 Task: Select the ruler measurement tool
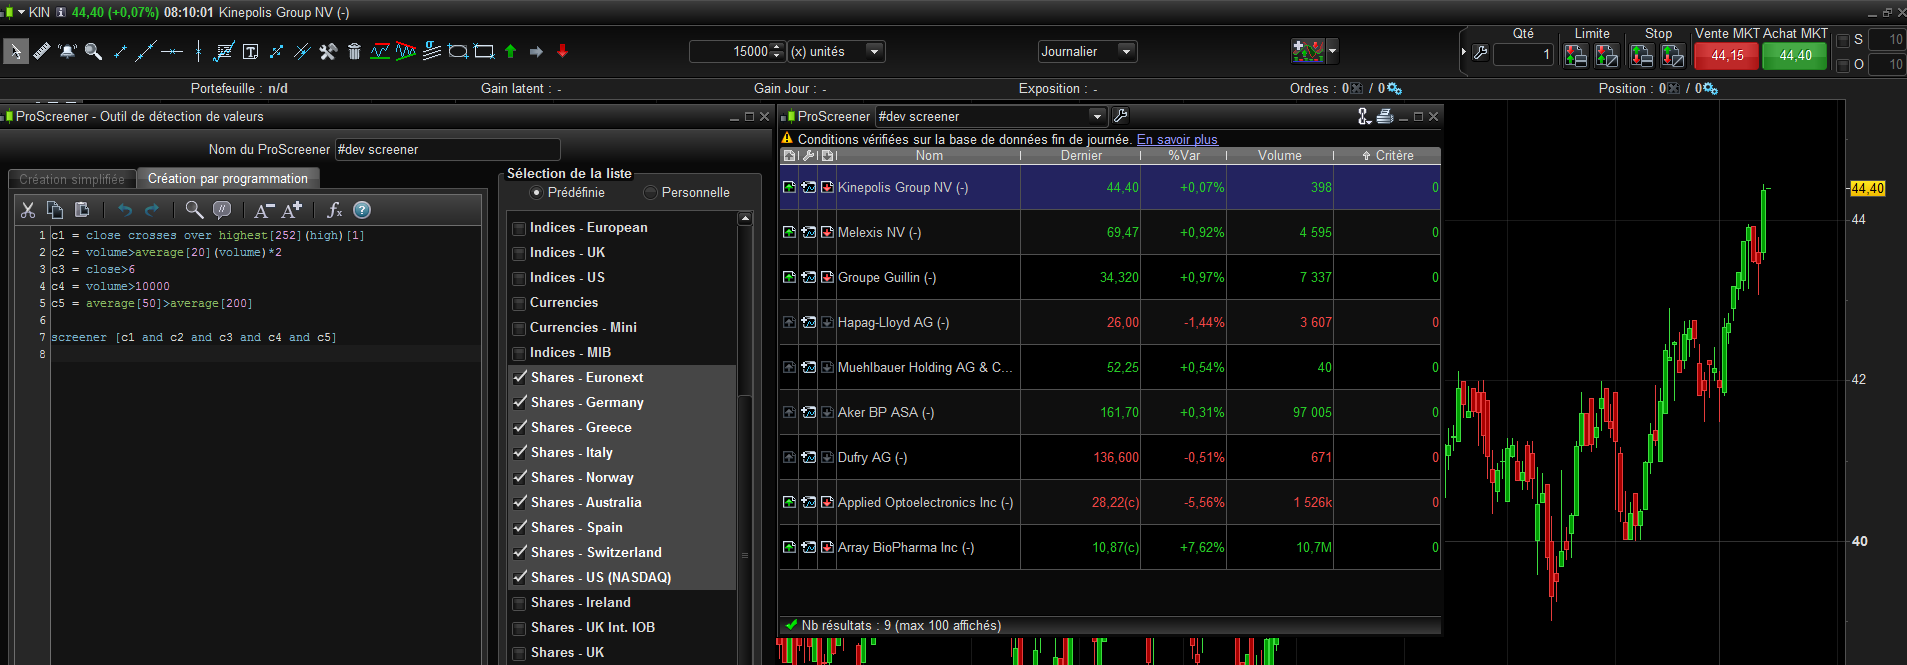click(42, 51)
